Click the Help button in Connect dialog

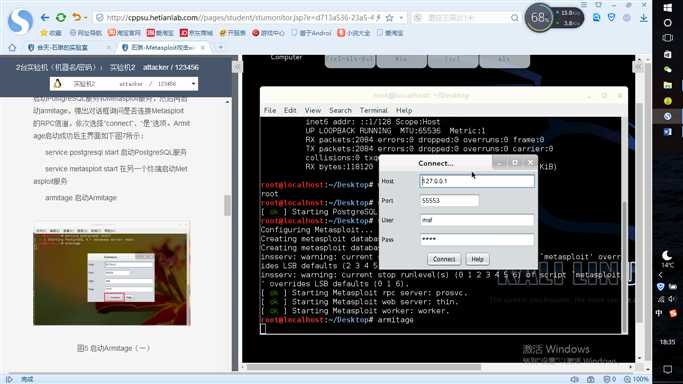tap(477, 259)
